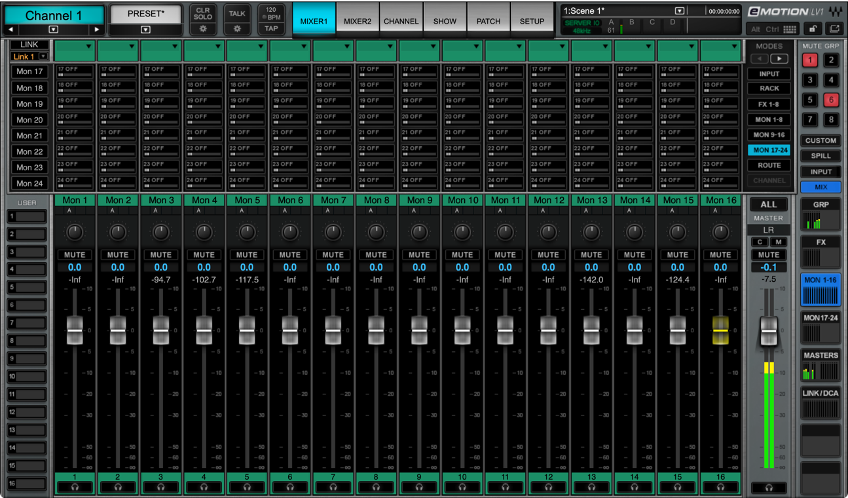Cue Mon 16 with its headphone icon
The width and height of the screenshot is (848, 498).
point(720,487)
